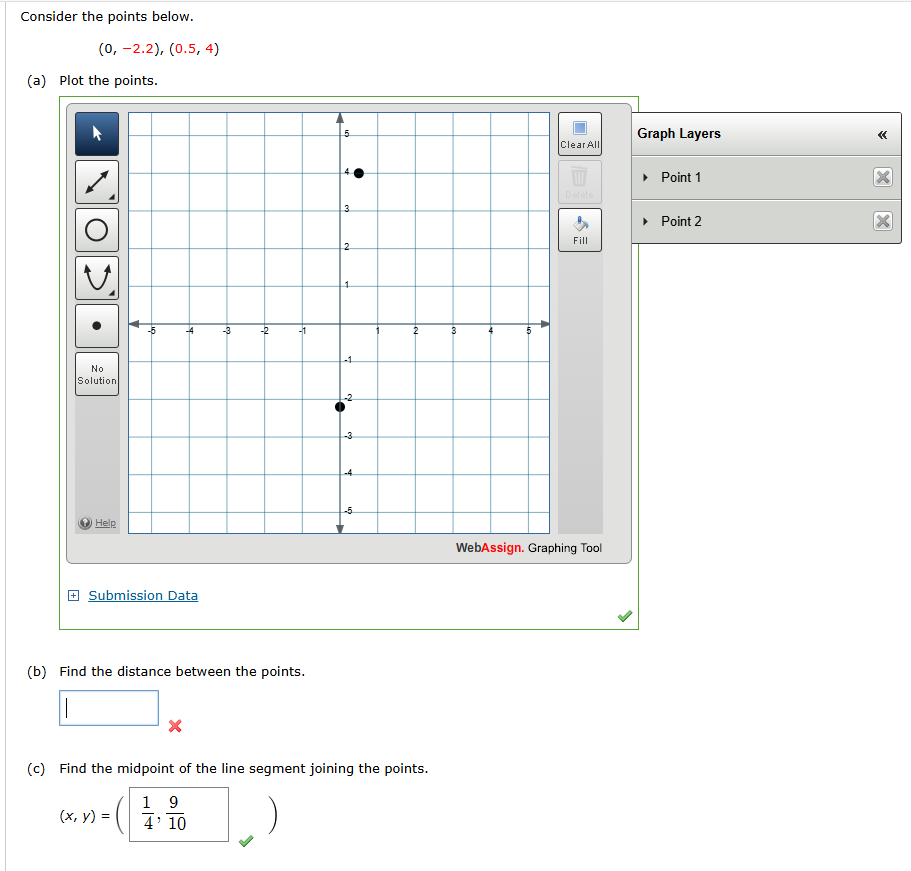Screen dimensions: 911x871
Task: Select the parabola drawing tool
Action: point(96,277)
